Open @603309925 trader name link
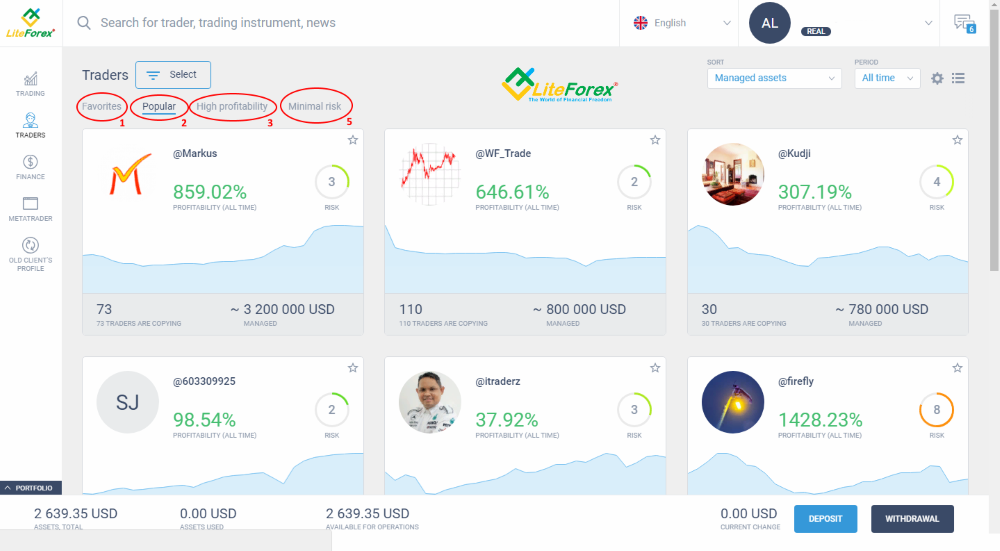The height and width of the screenshot is (551, 1000). pos(204,381)
